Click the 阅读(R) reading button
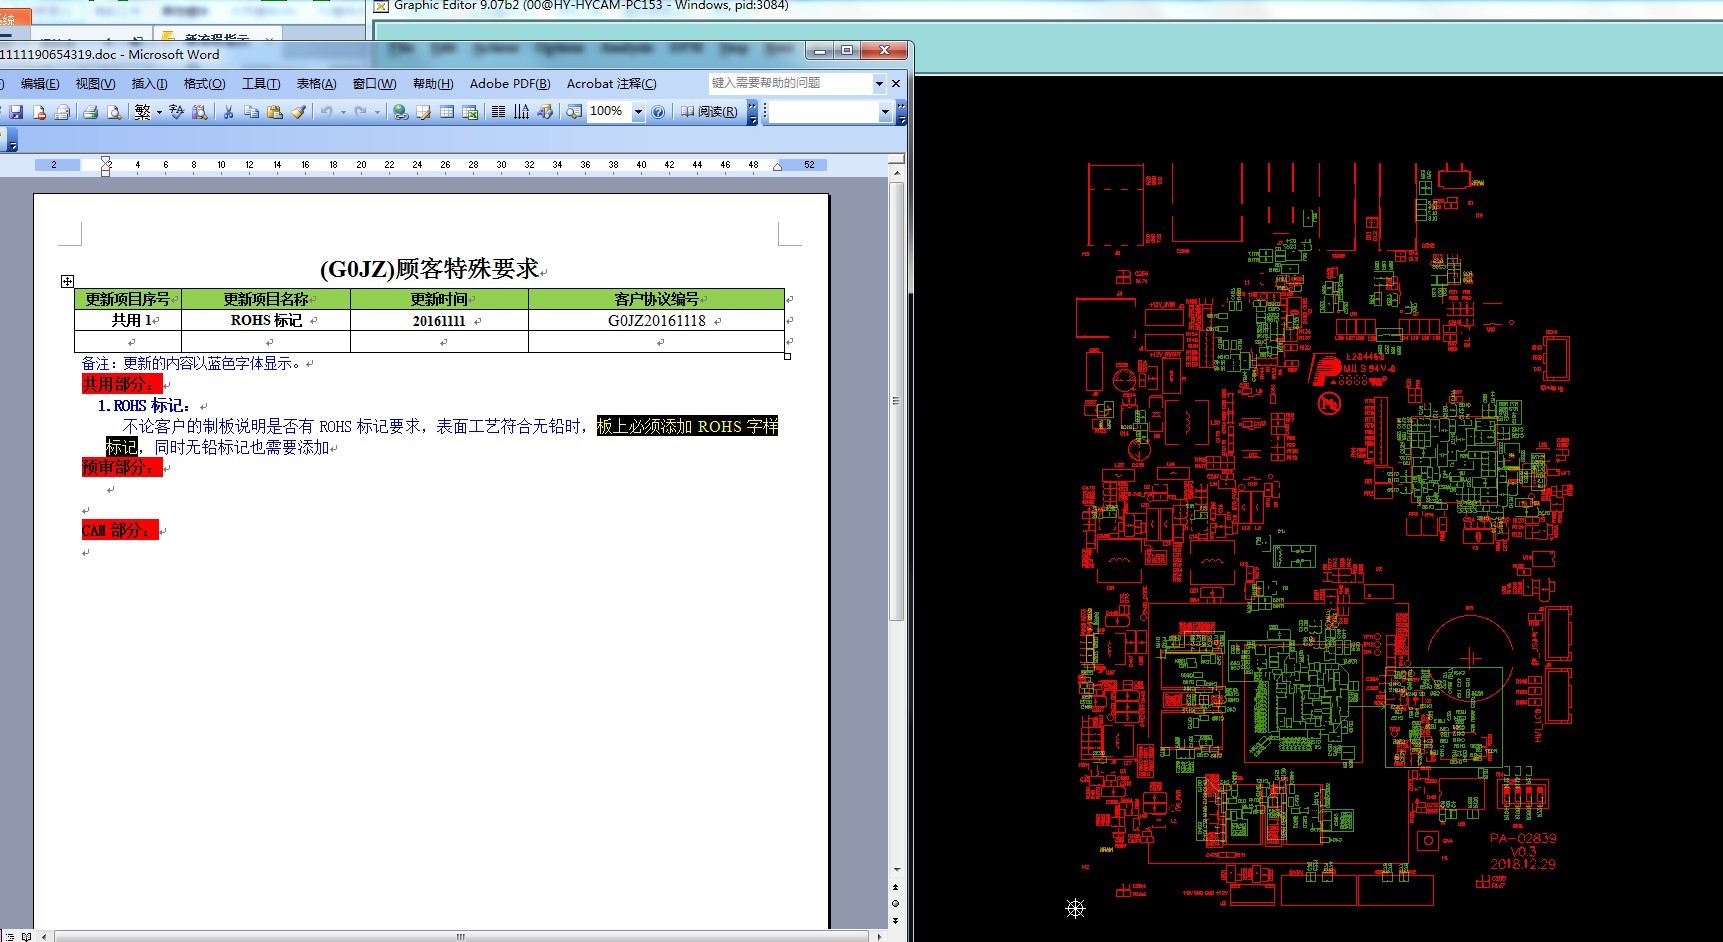The image size is (1723, 942). pos(709,112)
